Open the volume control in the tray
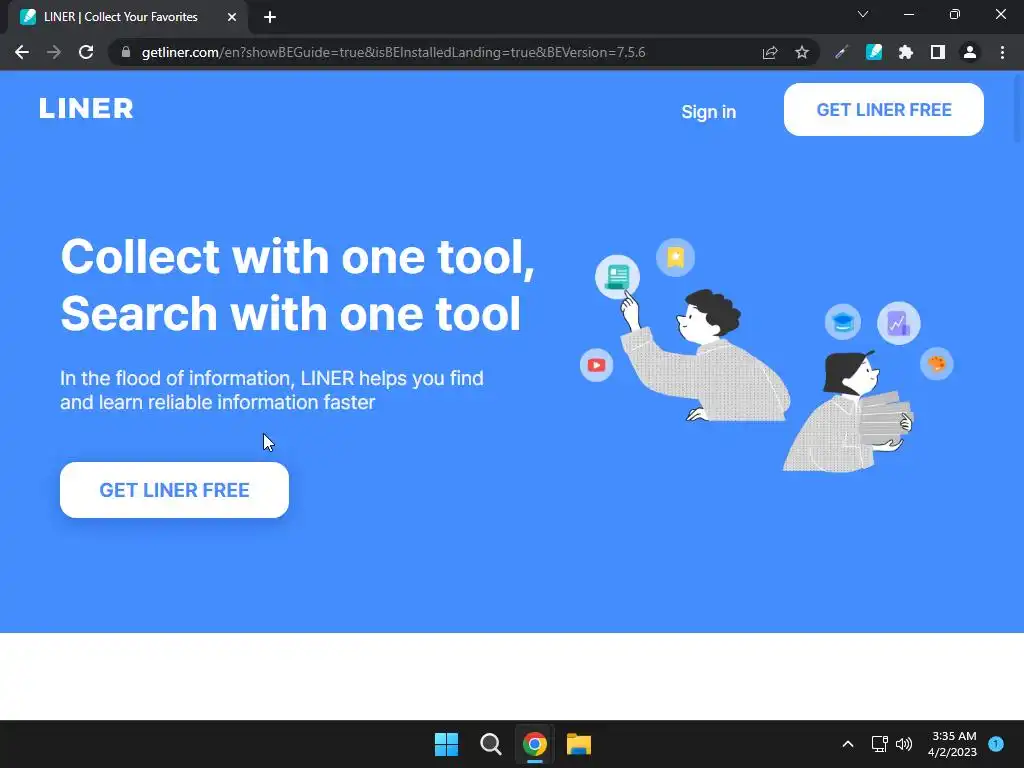 pos(904,744)
